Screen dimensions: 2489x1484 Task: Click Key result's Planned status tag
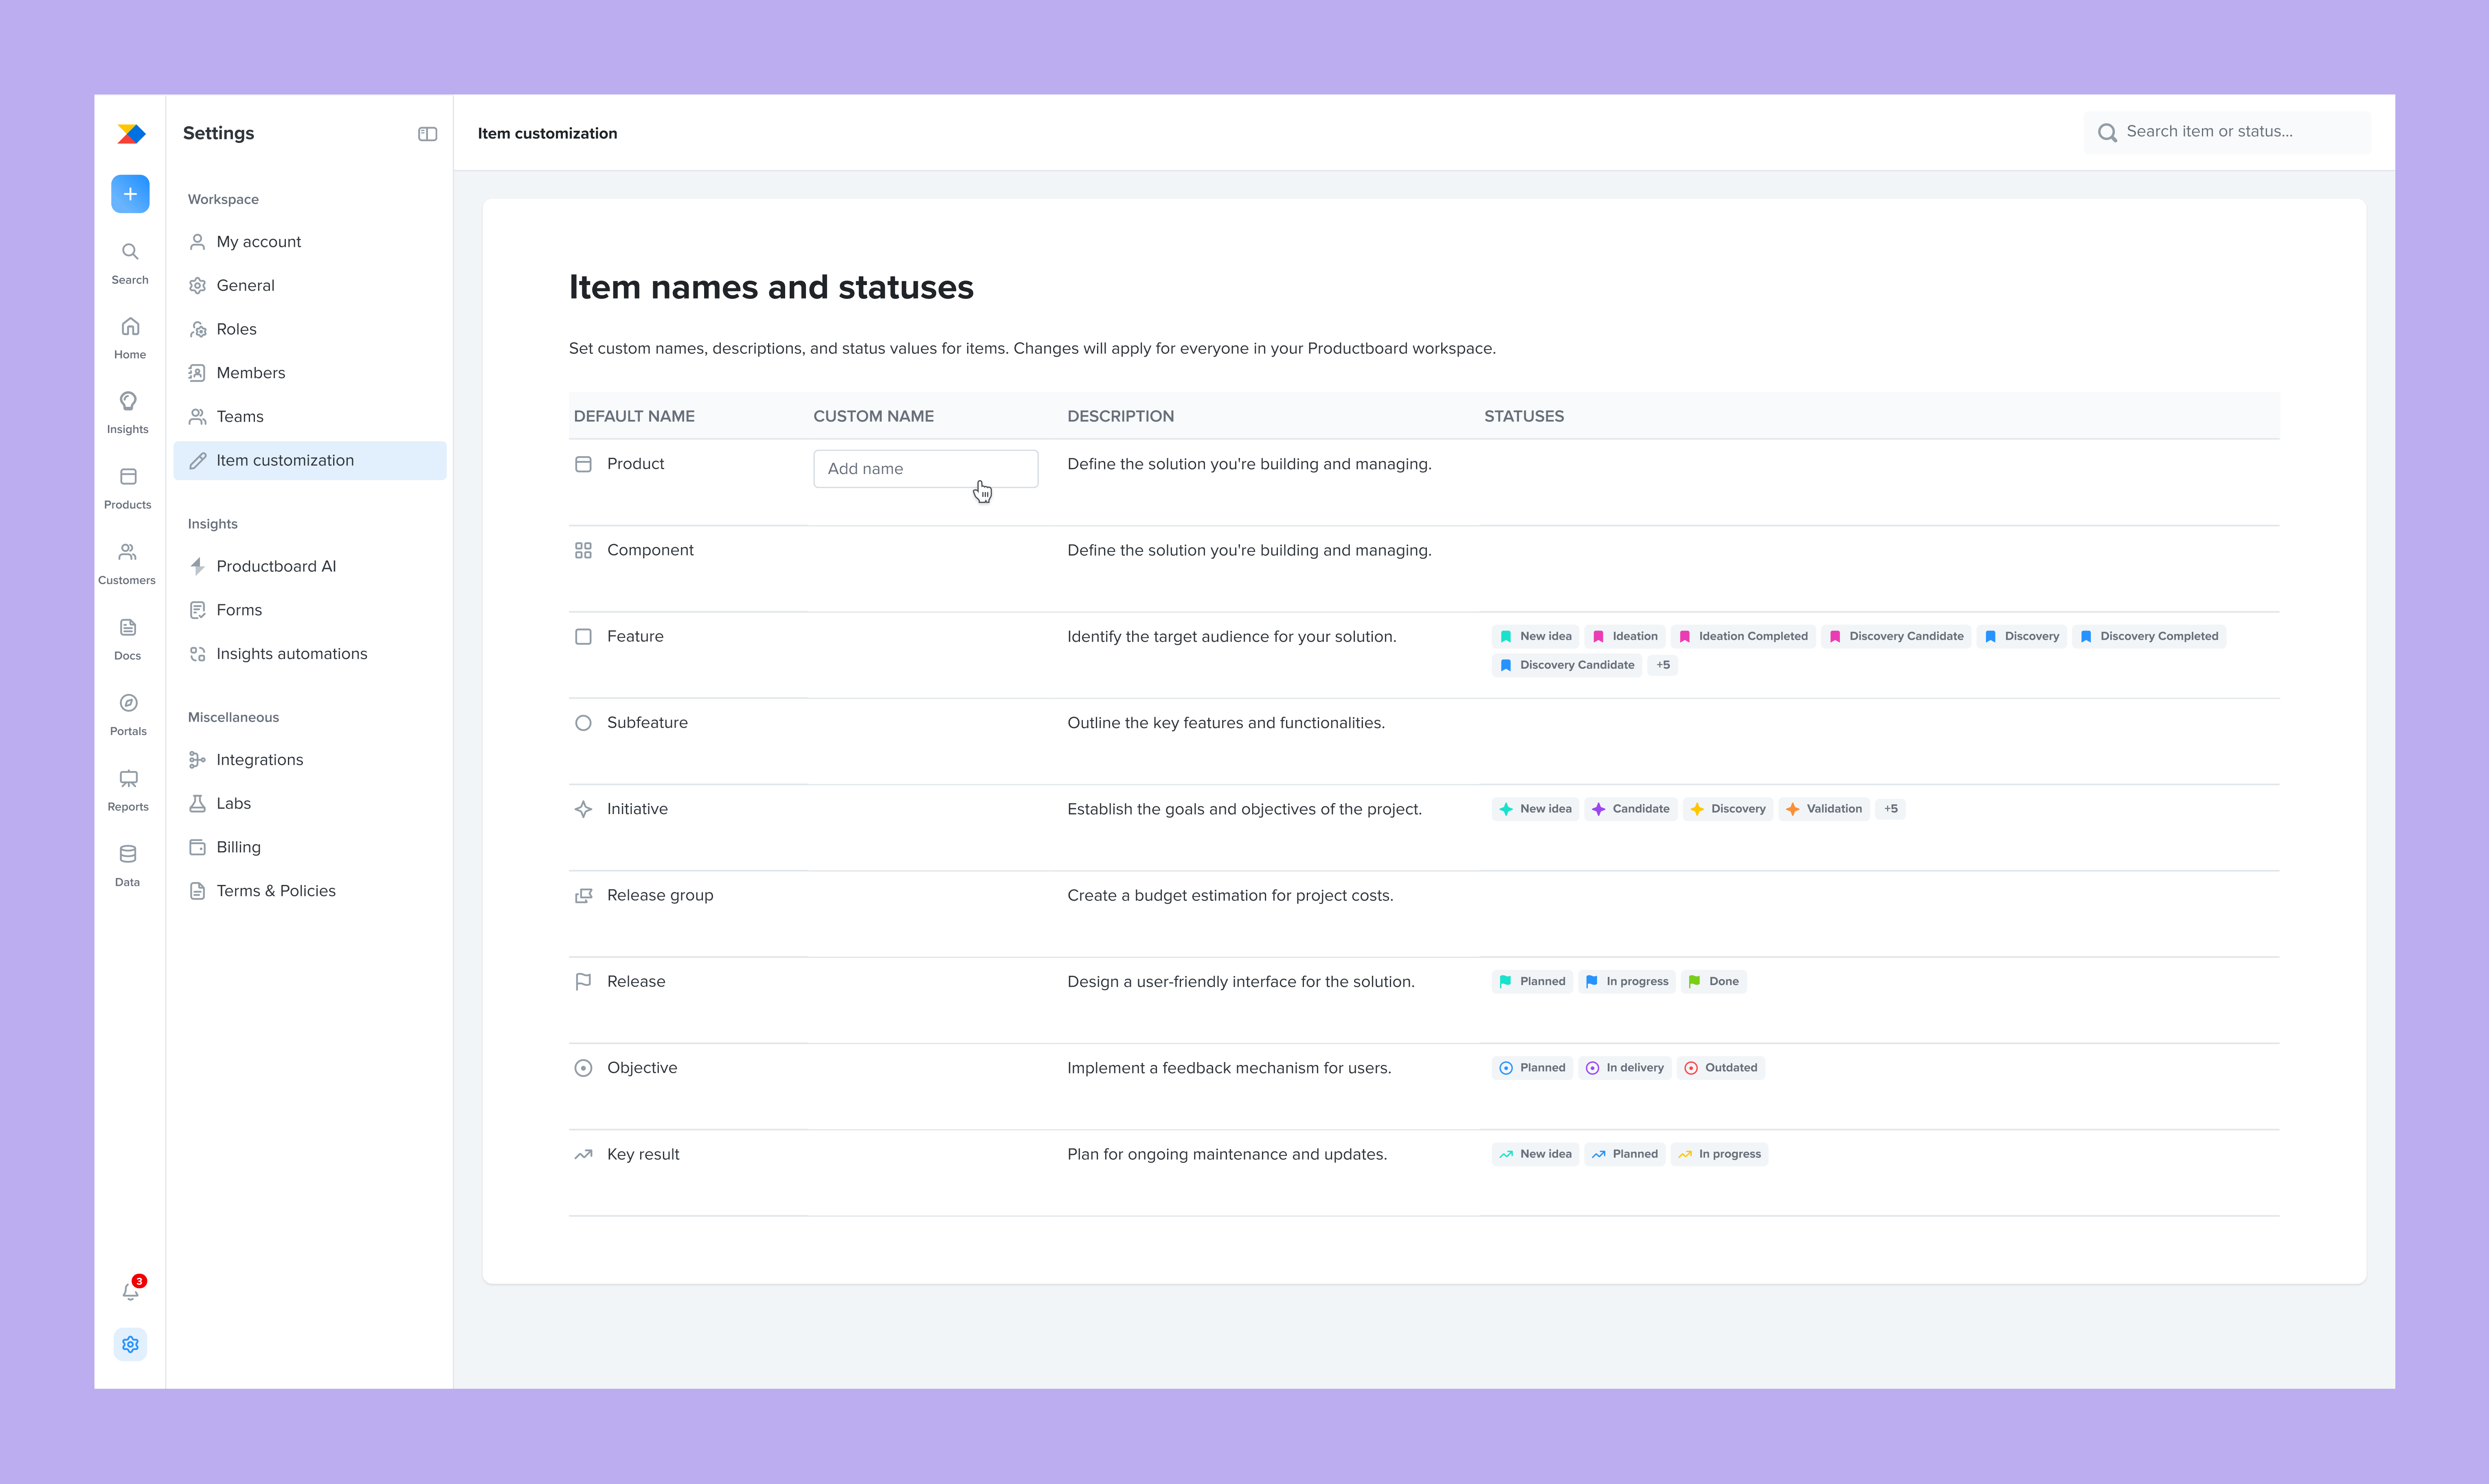pyautogui.click(x=1625, y=1154)
